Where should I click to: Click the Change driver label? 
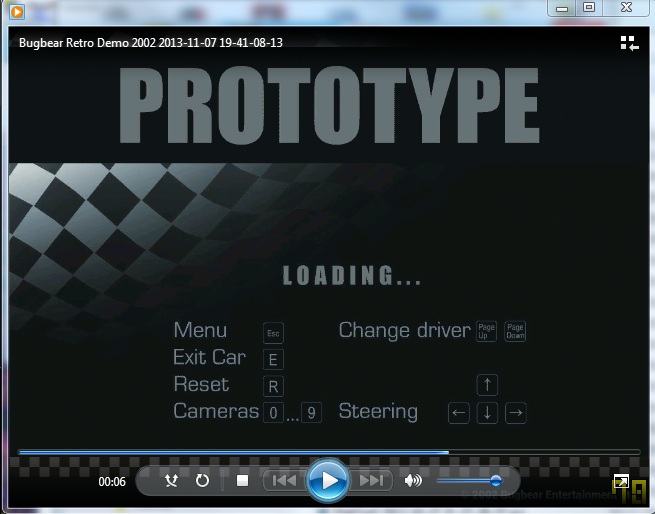[404, 330]
